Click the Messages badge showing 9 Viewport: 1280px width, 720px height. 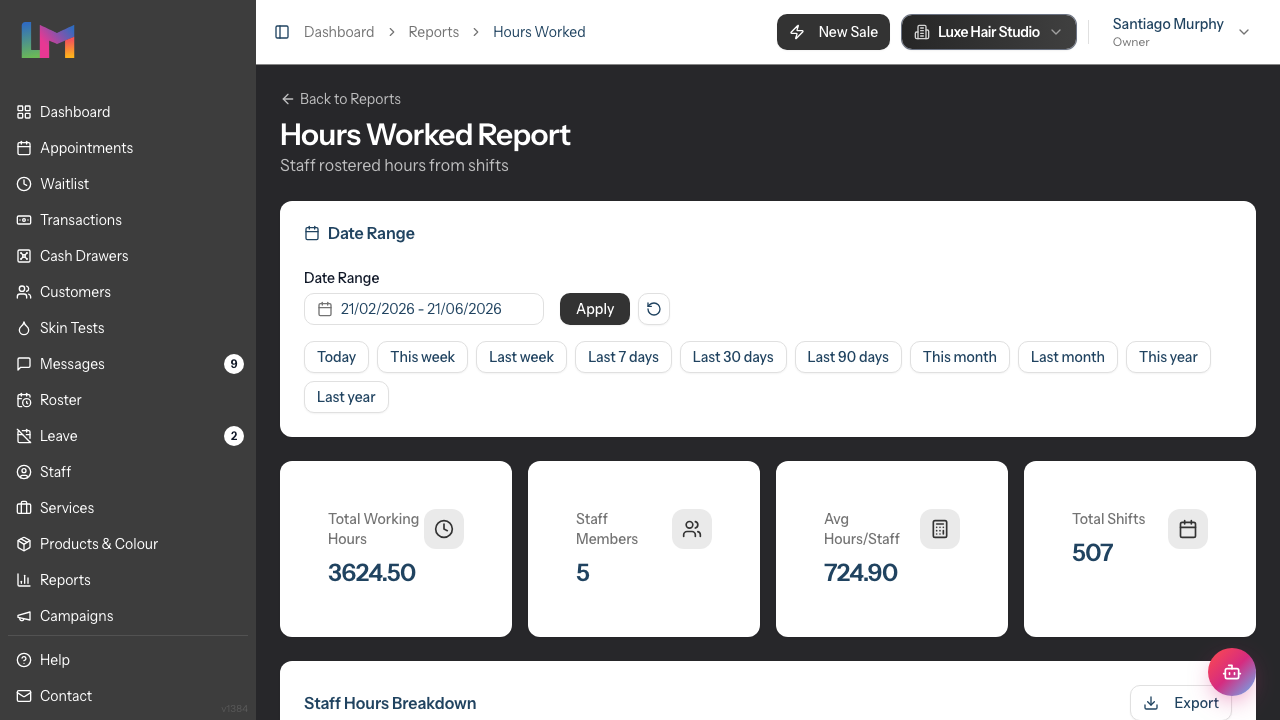(x=234, y=364)
